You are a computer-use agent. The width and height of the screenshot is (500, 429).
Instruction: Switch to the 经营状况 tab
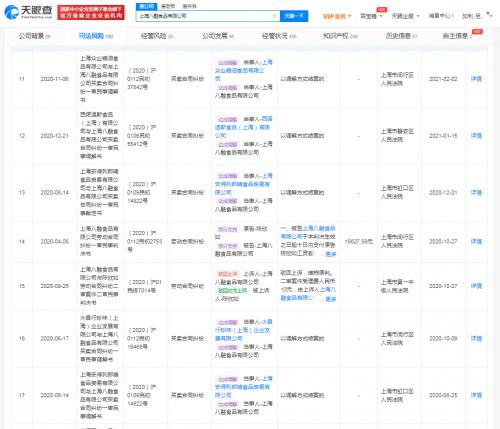tap(279, 36)
